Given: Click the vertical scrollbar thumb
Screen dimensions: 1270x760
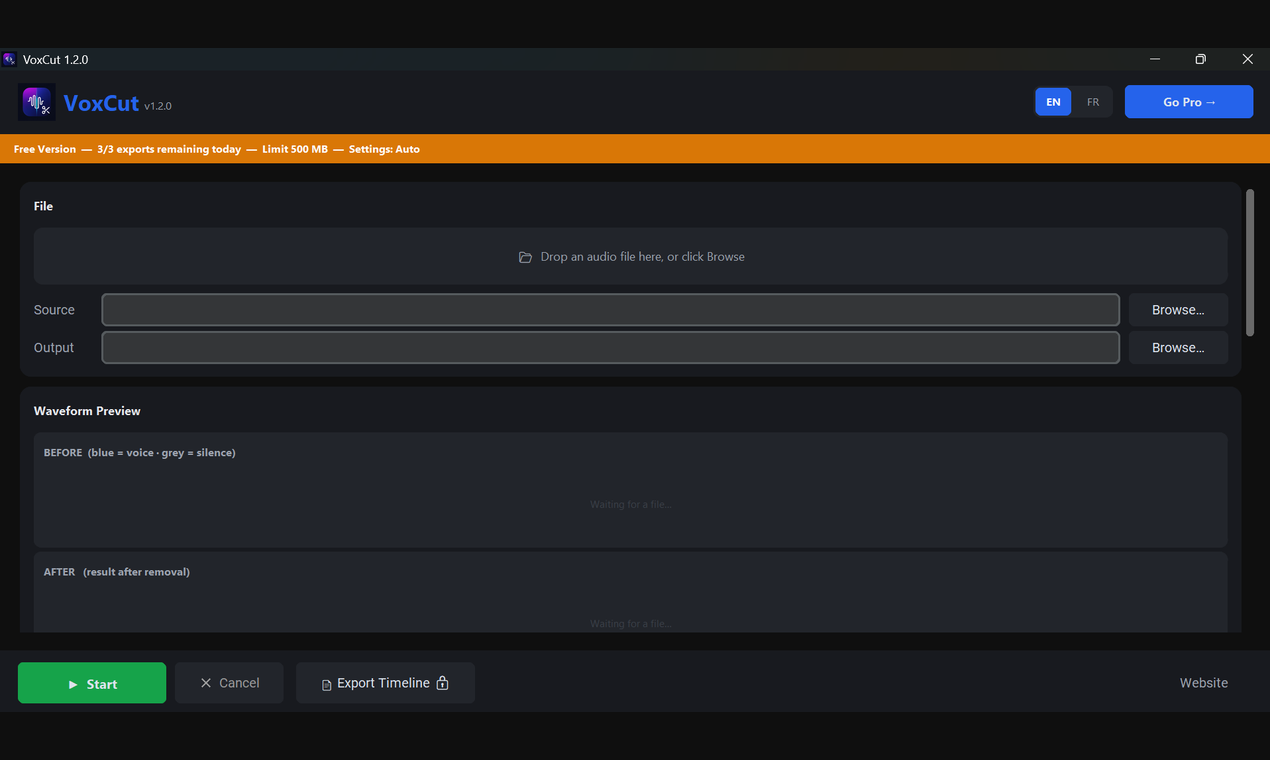Looking at the screenshot, I should click(x=1250, y=262).
